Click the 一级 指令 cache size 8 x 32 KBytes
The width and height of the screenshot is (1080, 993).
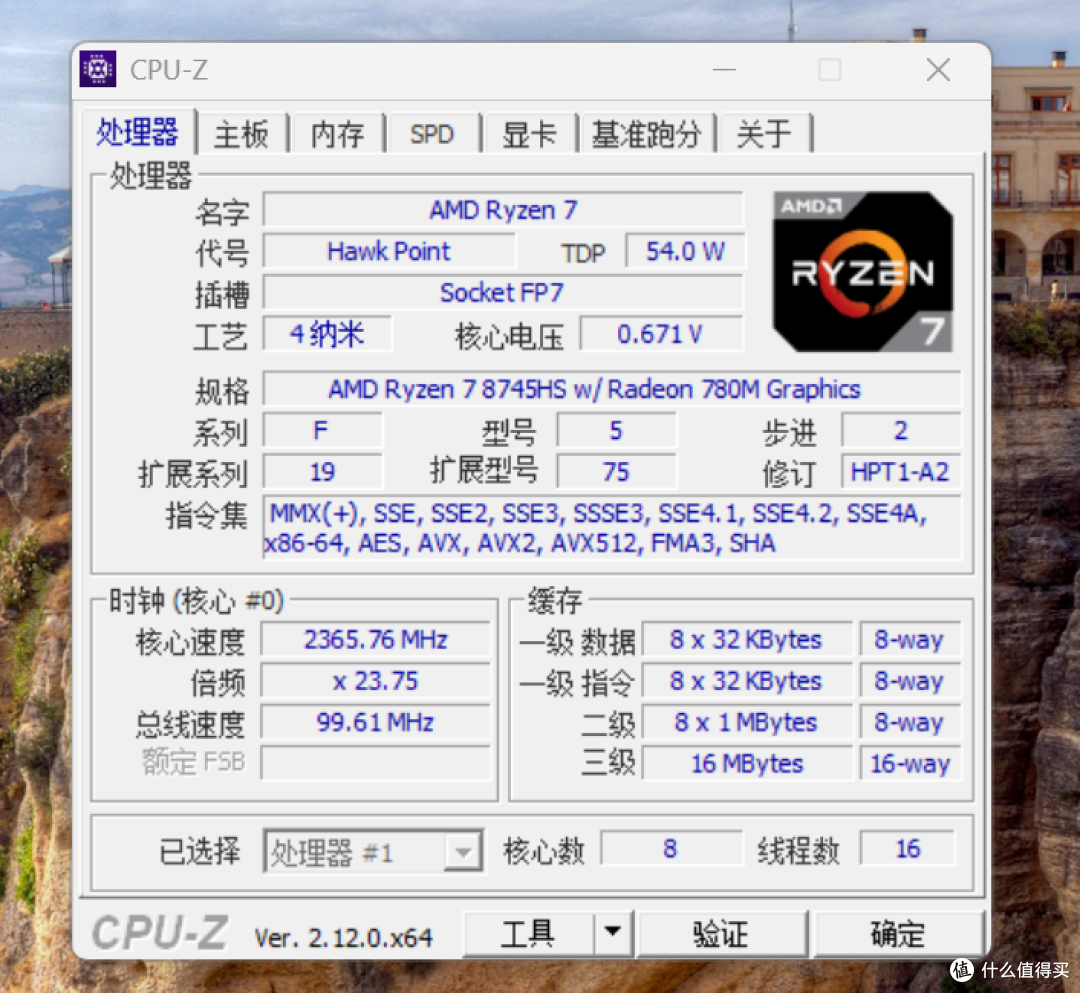click(747, 681)
